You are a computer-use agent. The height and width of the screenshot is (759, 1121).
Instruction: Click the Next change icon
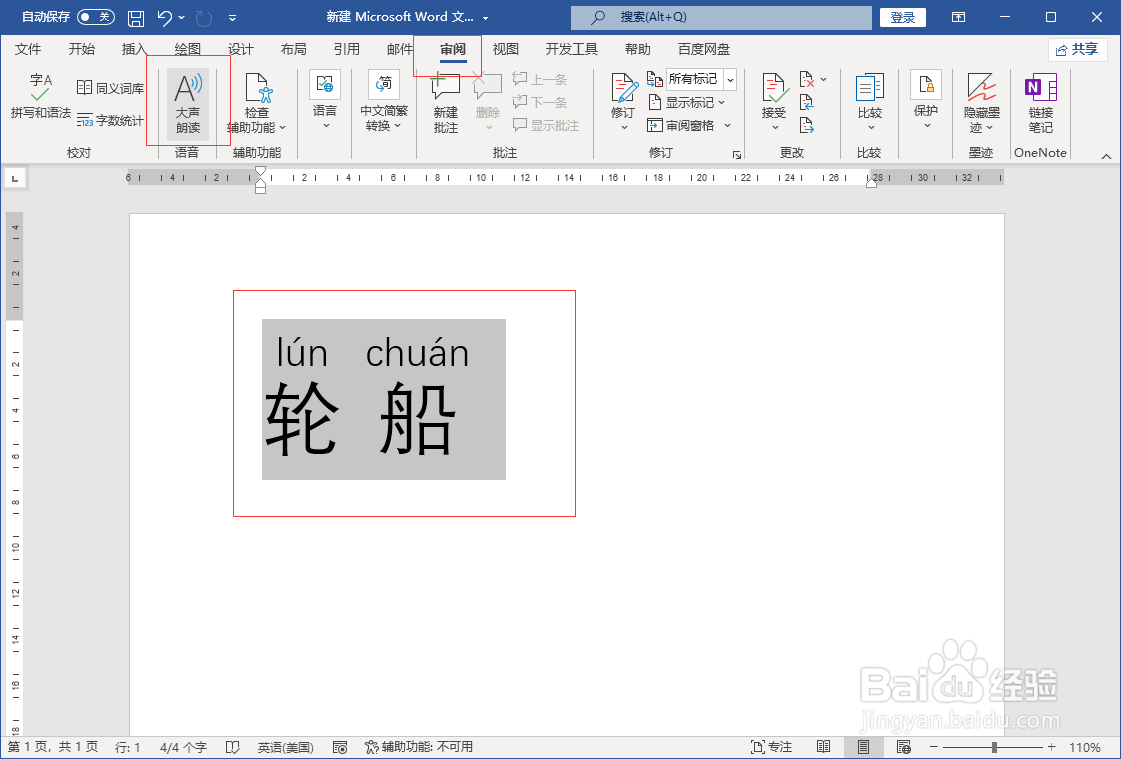(x=806, y=126)
